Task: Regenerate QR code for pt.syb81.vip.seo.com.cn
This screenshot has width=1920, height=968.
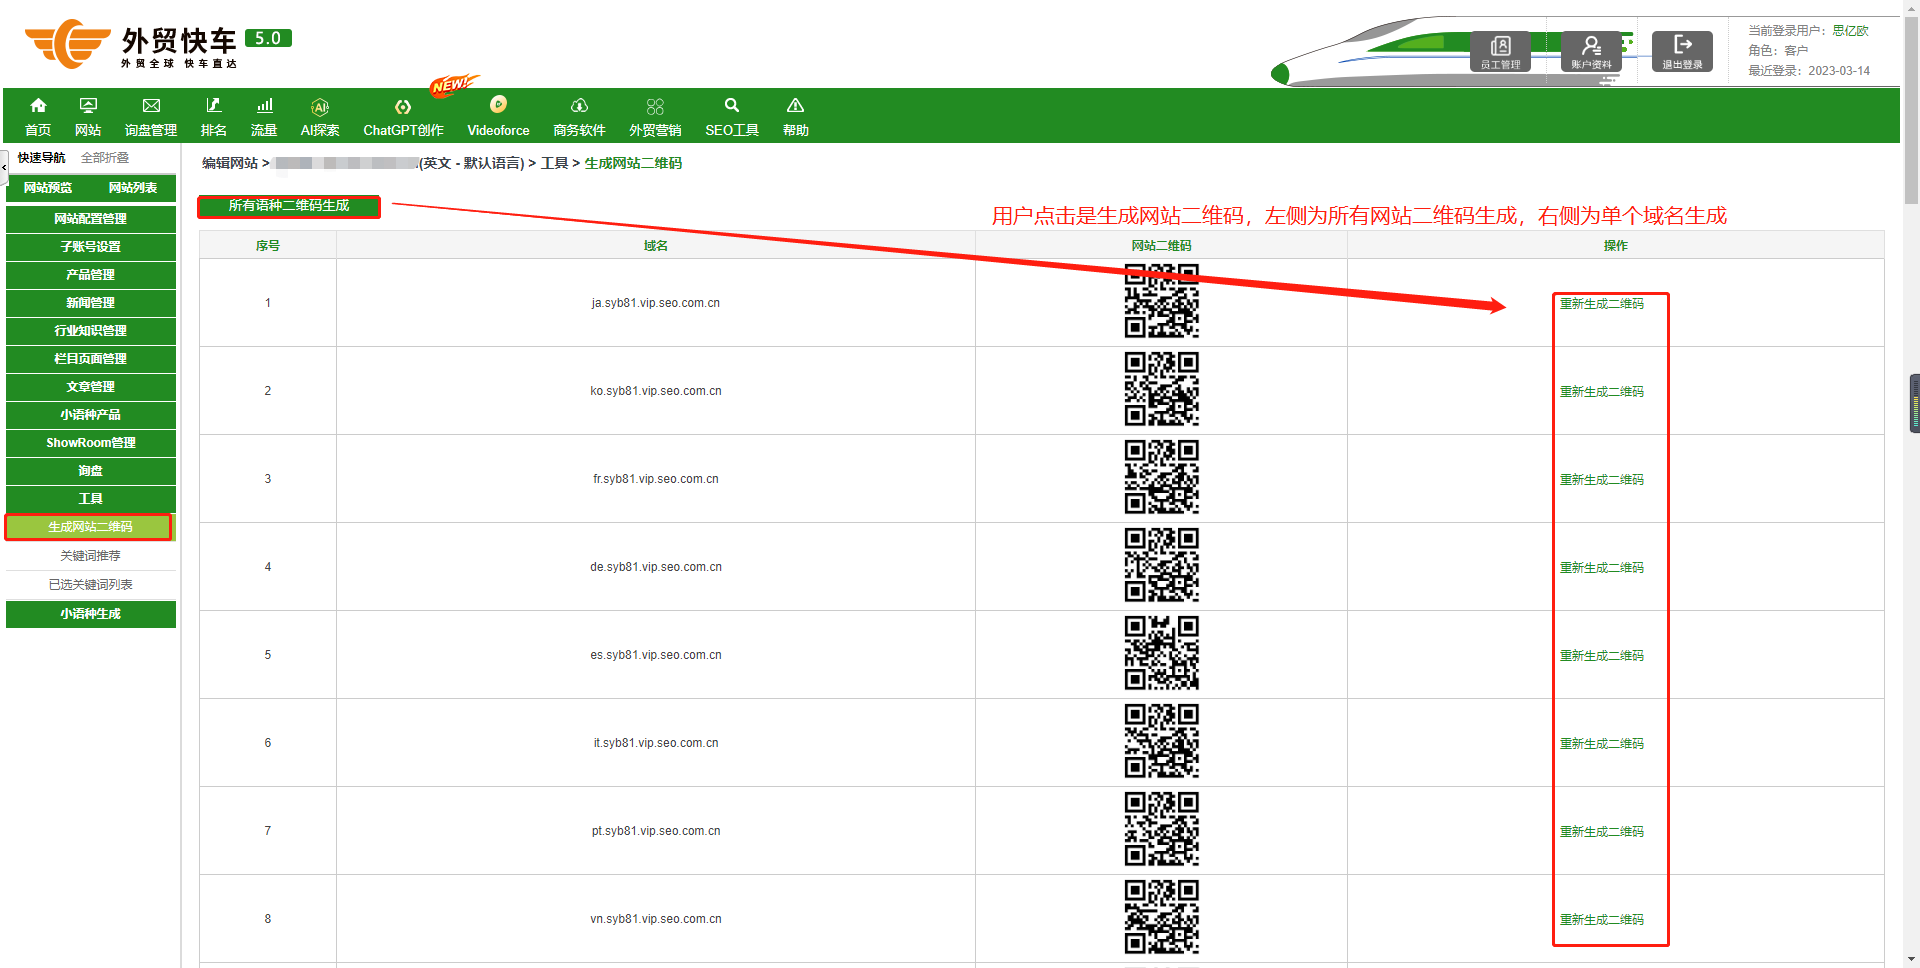Action: (x=1601, y=832)
